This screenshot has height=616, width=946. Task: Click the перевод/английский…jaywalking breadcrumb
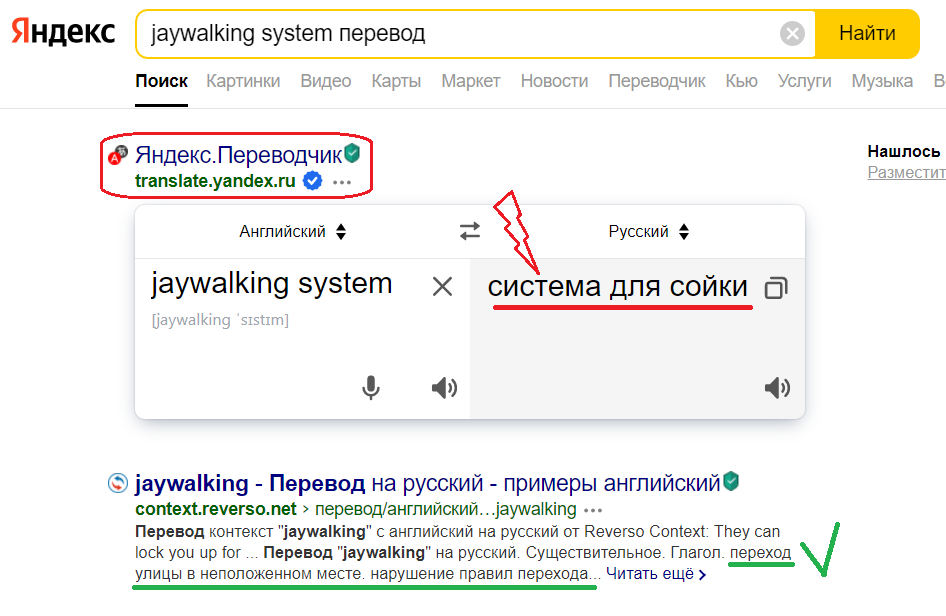[446, 509]
